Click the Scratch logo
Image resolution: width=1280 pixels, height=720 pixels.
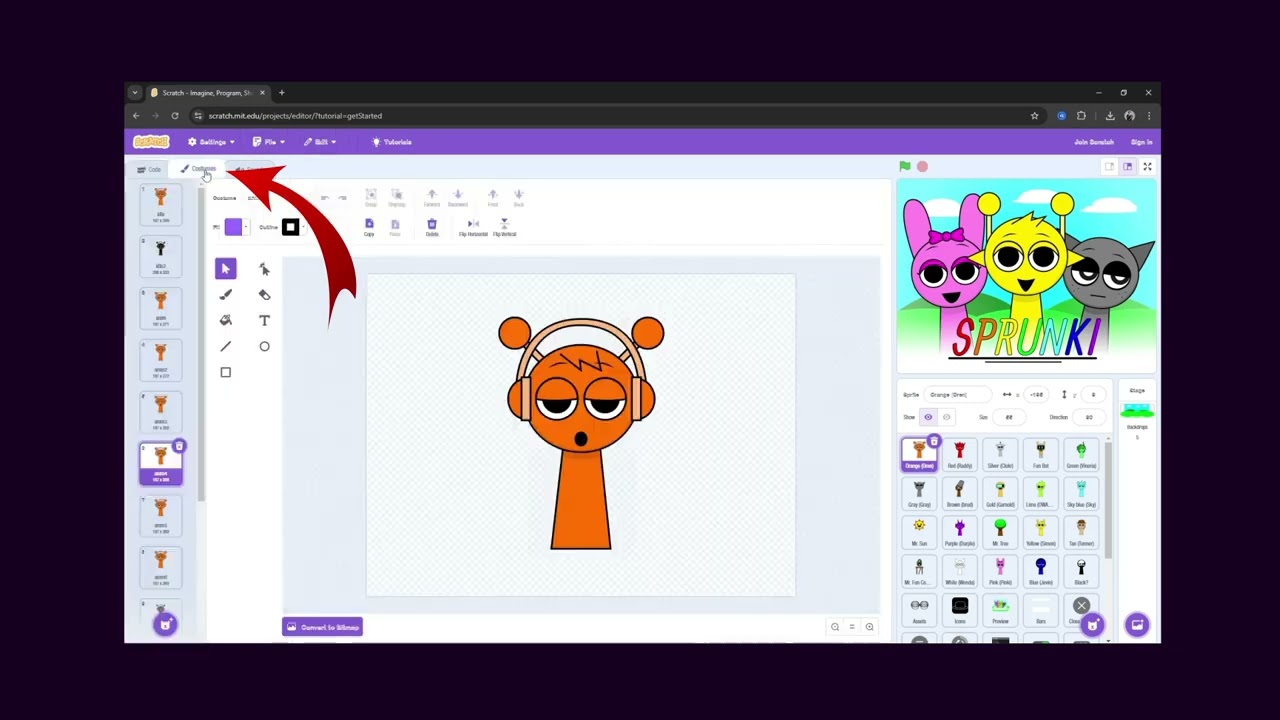coord(151,142)
